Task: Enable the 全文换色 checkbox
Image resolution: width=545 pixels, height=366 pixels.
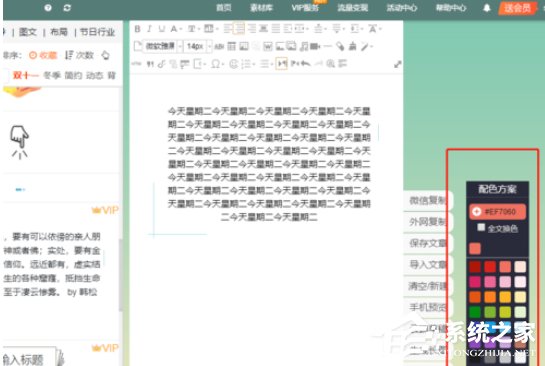Action: point(481,227)
